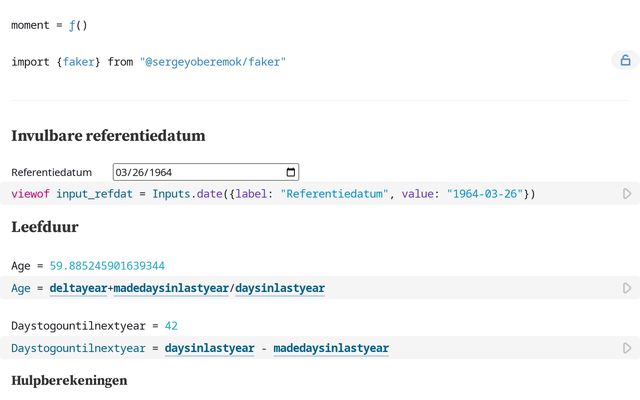The image size is (640, 400).
Task: Run the viewof input_refdat cell
Action: point(627,194)
